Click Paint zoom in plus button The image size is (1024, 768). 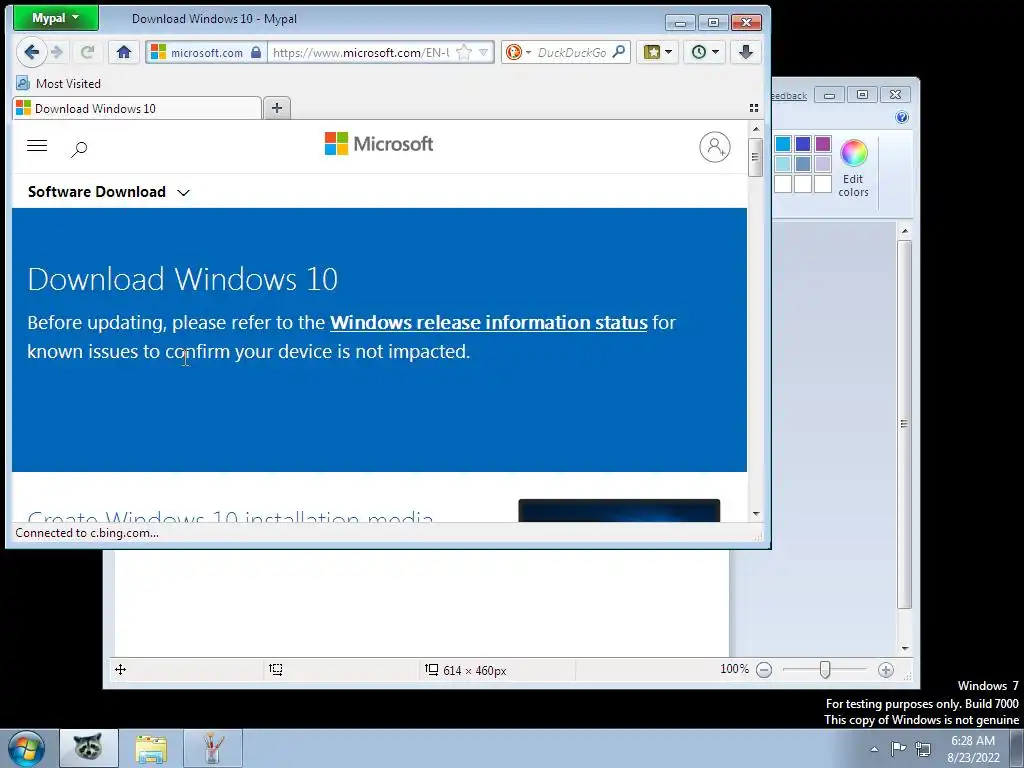pos(886,670)
